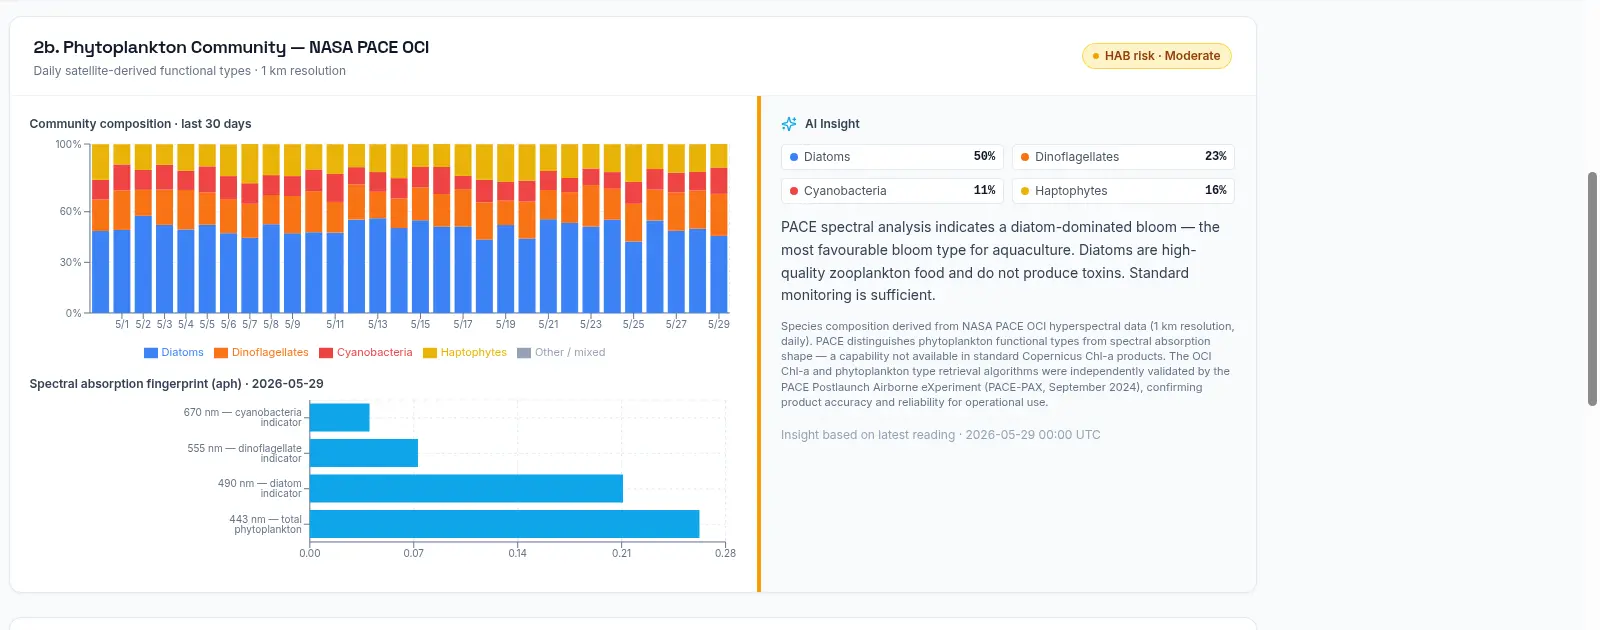This screenshot has width=1600, height=630.
Task: Click the '0.14' value on absorption axis
Action: click(x=517, y=553)
